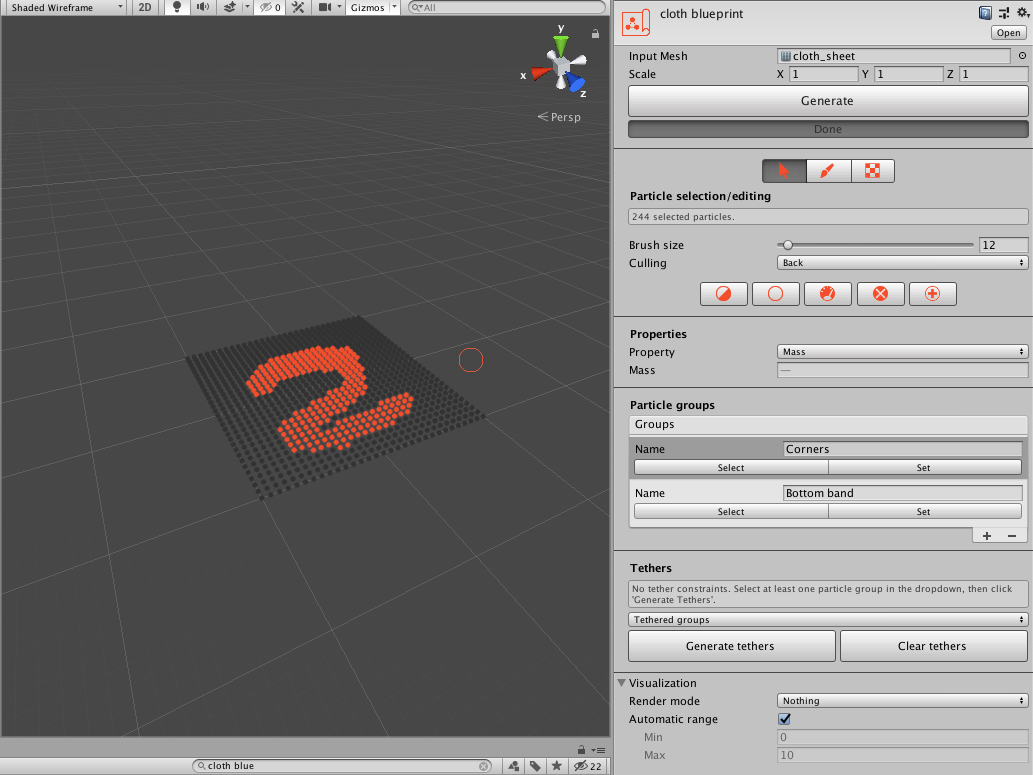Open the effects dropdown arrow
Image resolution: width=1033 pixels, height=775 pixels.
point(247,7)
